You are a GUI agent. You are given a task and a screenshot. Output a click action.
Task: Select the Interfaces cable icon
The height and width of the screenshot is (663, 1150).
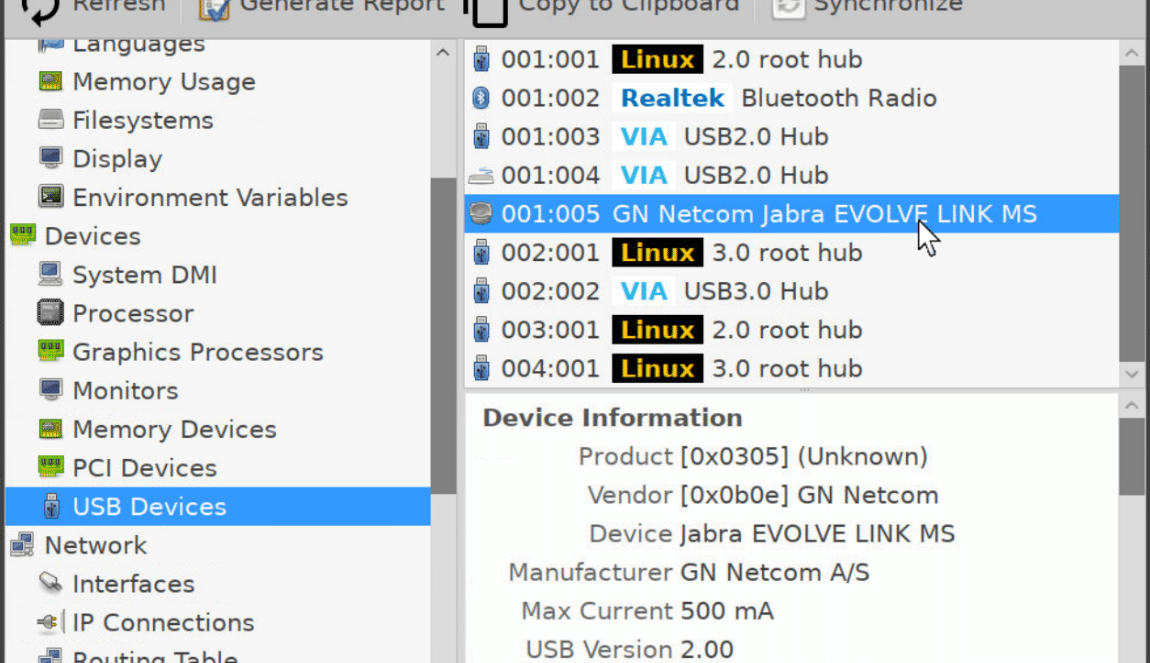[x=51, y=583]
